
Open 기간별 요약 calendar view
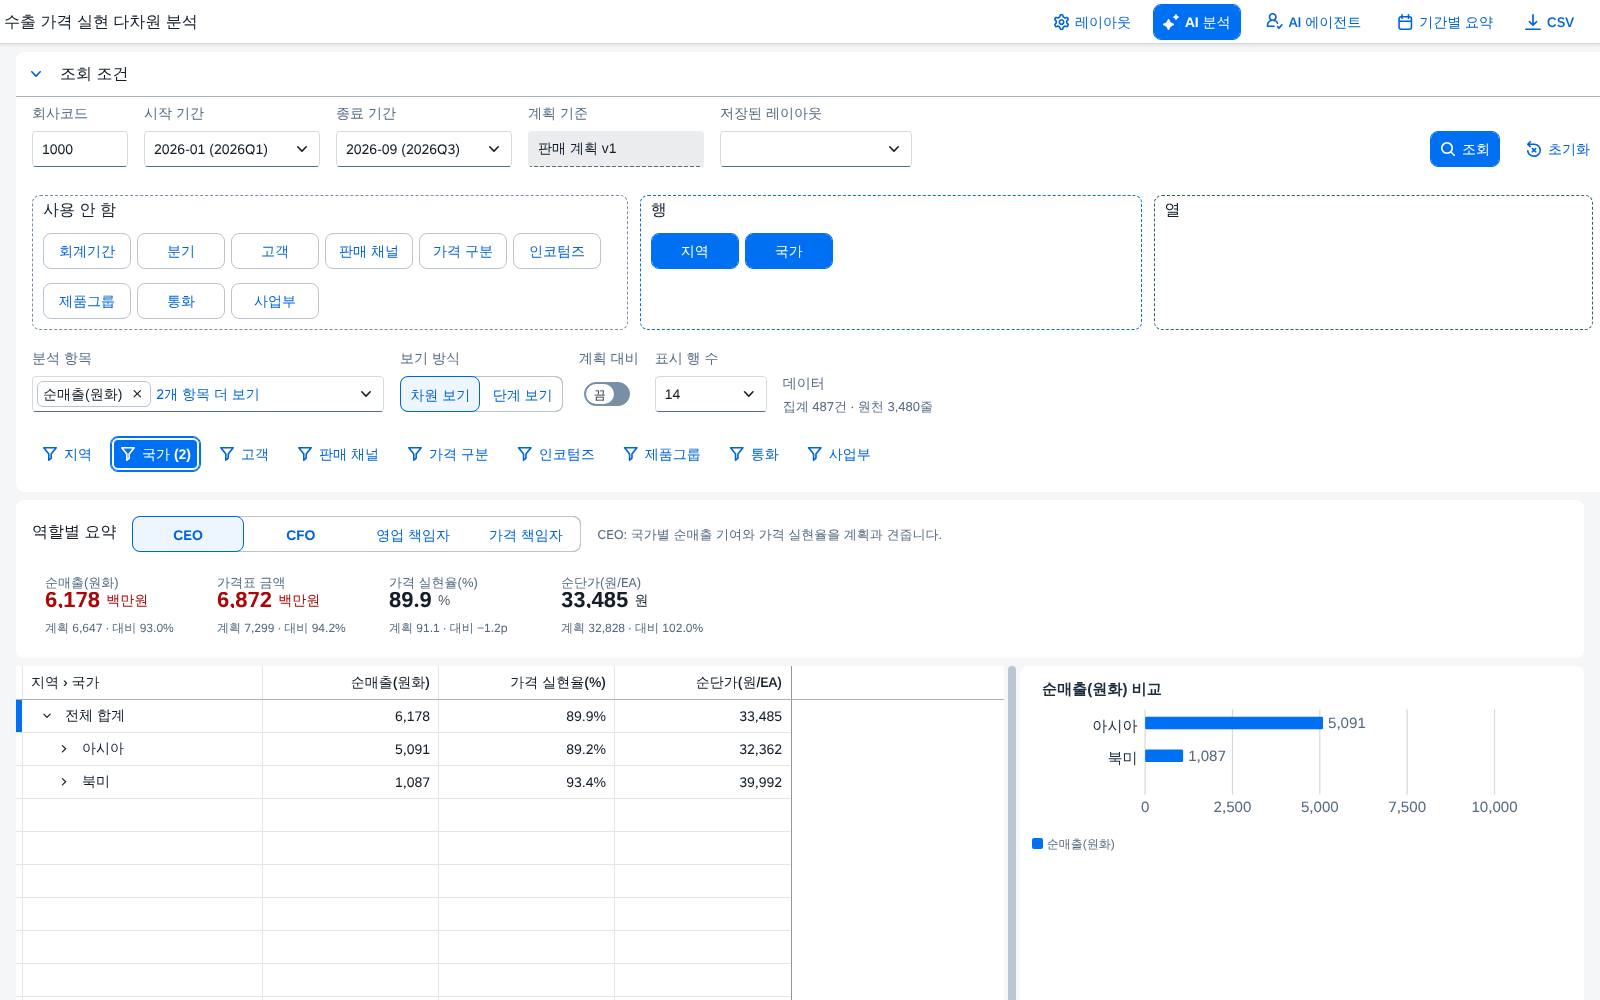pyautogui.click(x=1445, y=22)
